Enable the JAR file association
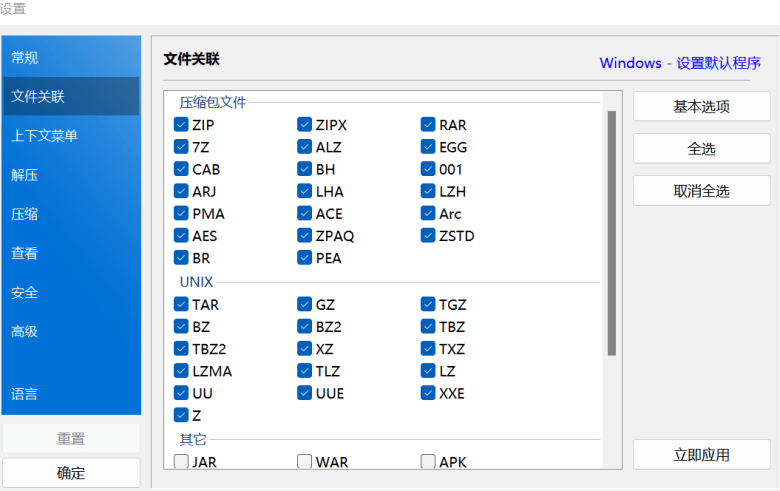 click(x=181, y=461)
